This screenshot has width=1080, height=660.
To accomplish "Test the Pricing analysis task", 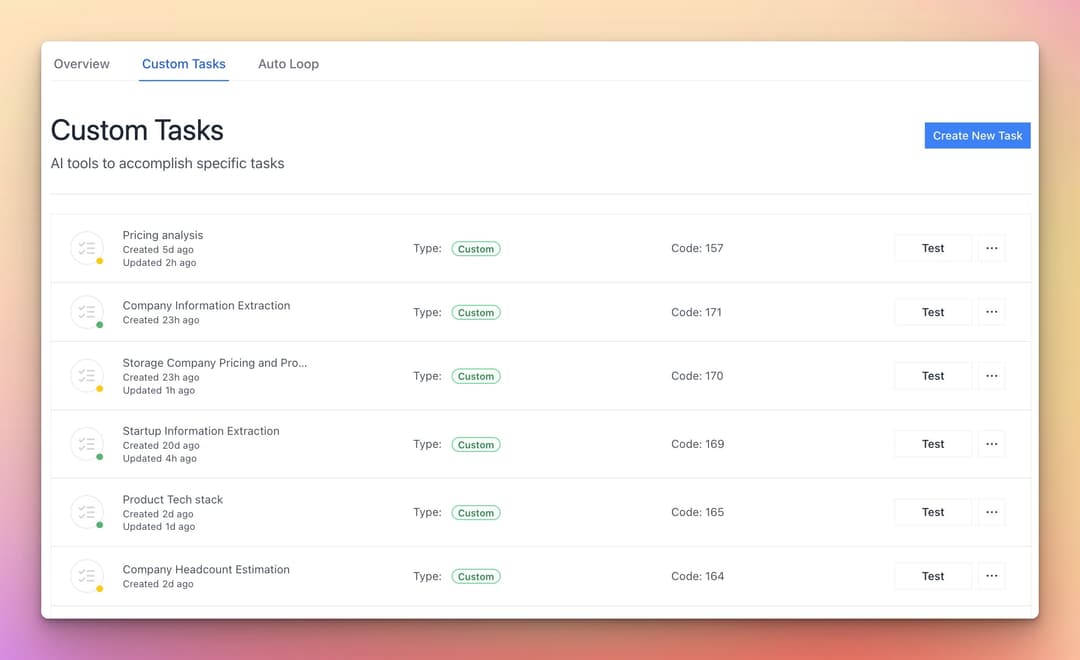I will (x=932, y=248).
